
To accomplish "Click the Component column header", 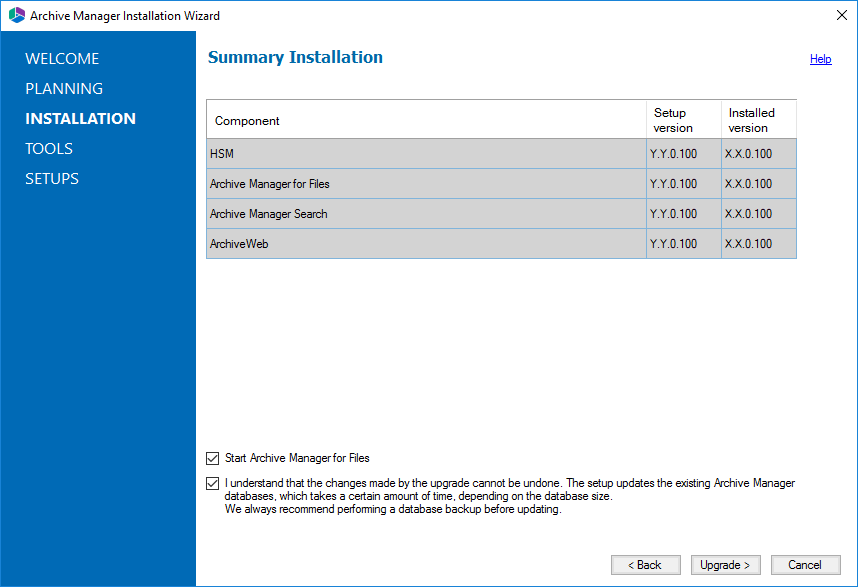I will 425,120.
